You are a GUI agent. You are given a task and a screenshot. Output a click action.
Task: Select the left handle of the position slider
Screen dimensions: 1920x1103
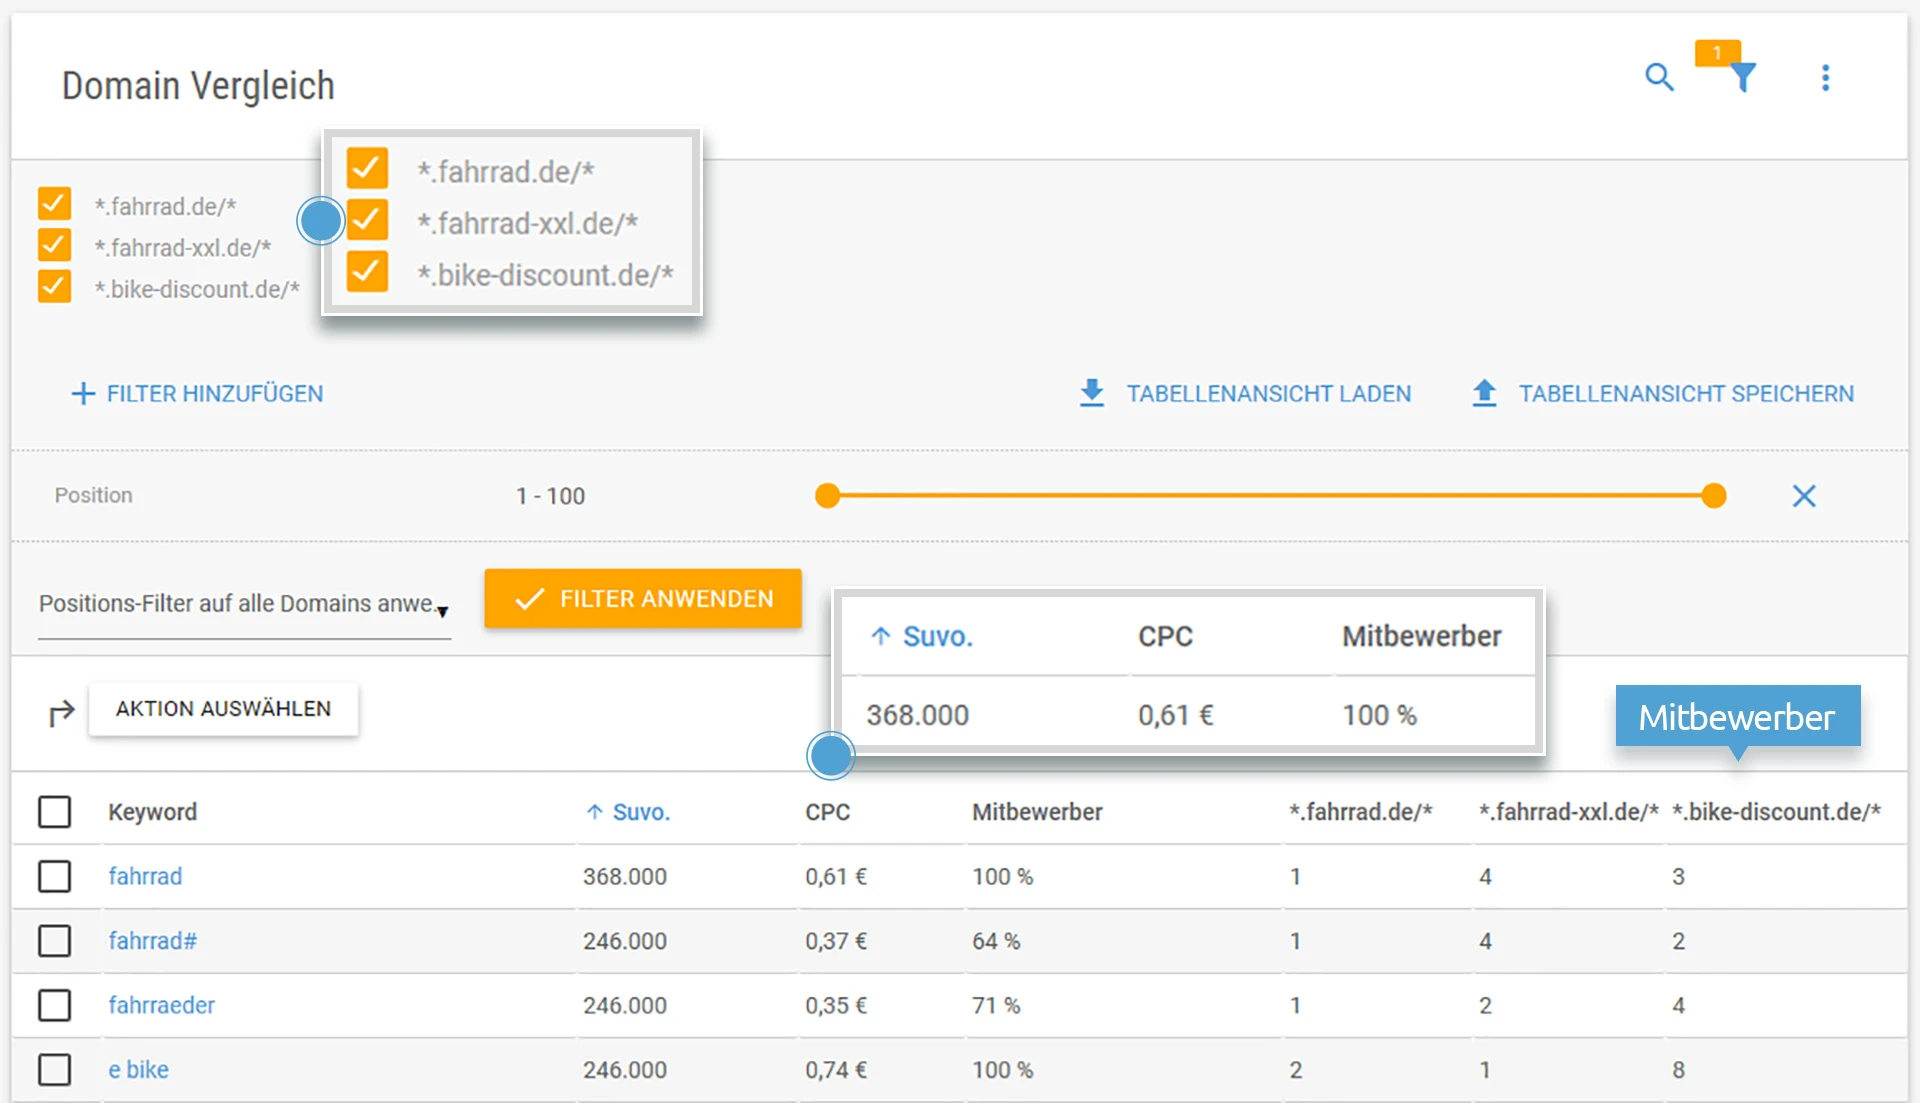pos(827,495)
